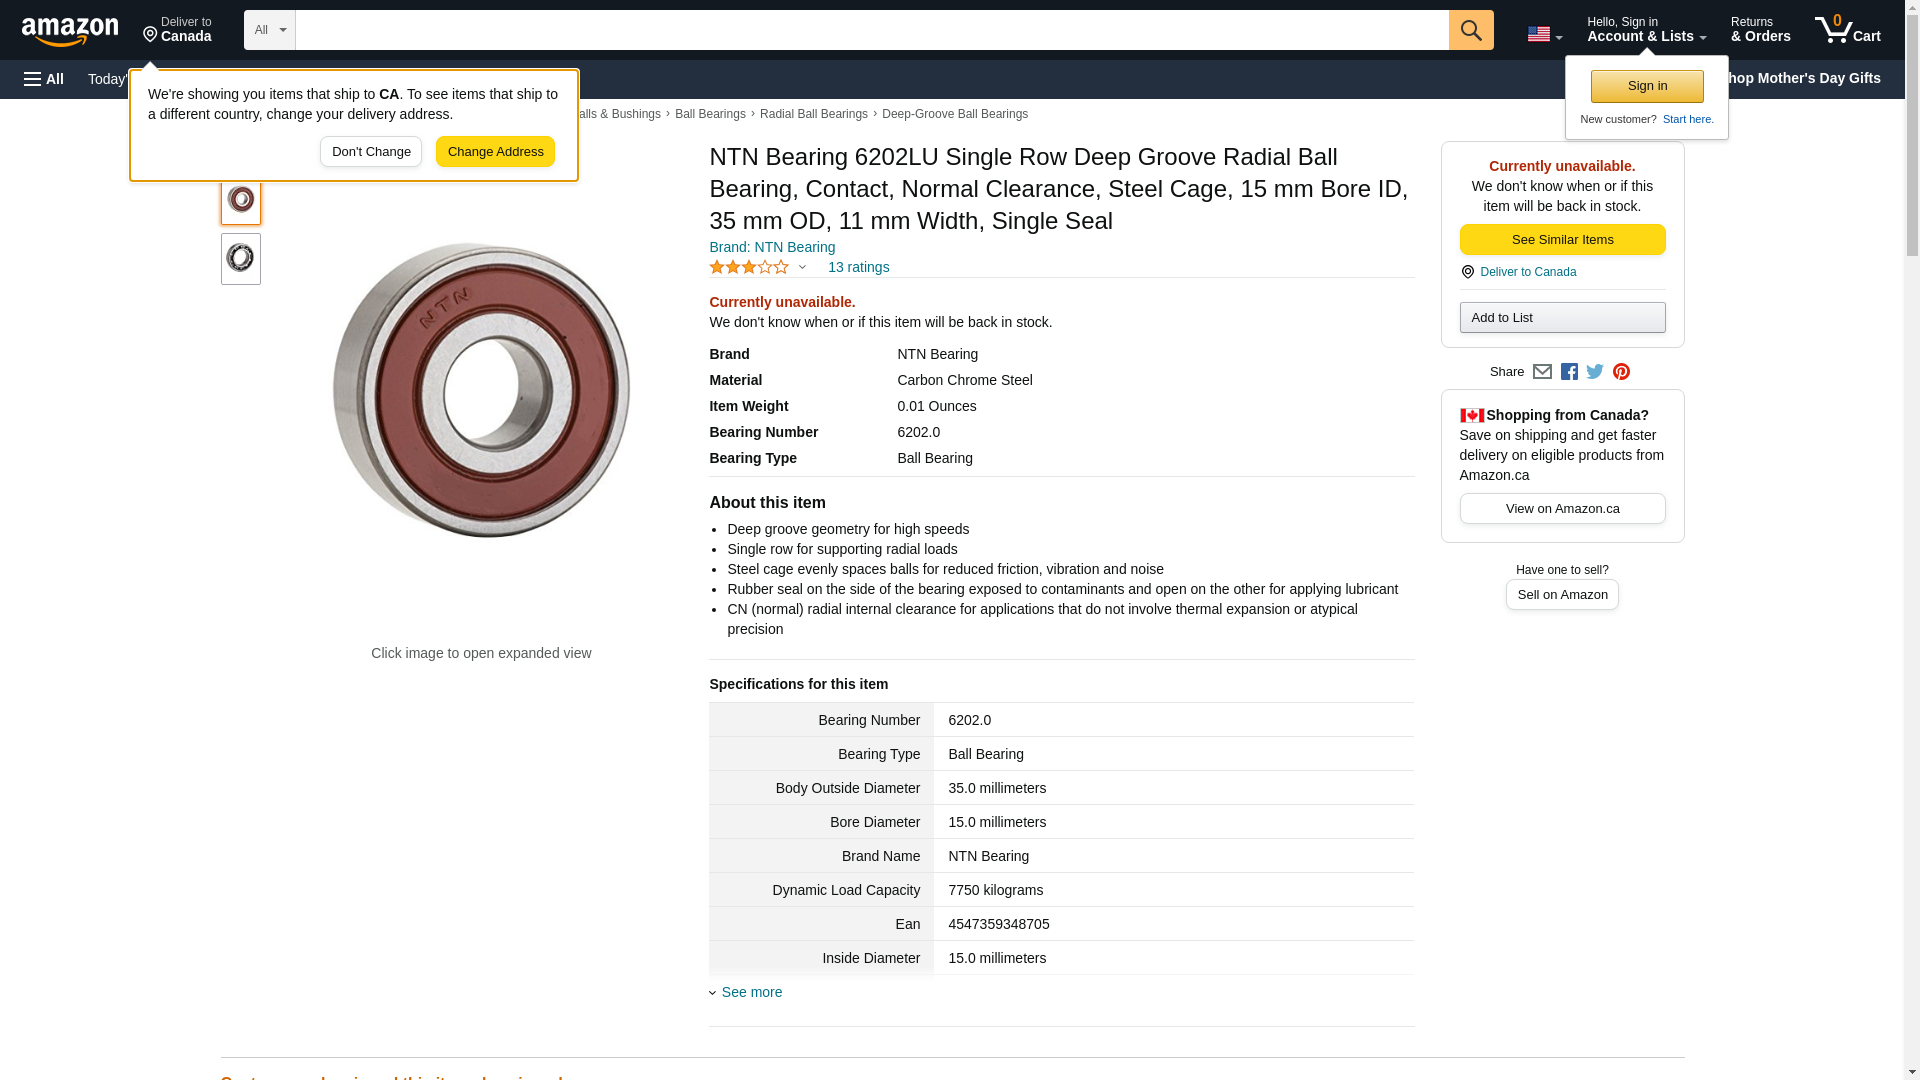This screenshot has height=1080, width=1920.
Task: Open the language flag dropdown
Action: coord(1544,34)
